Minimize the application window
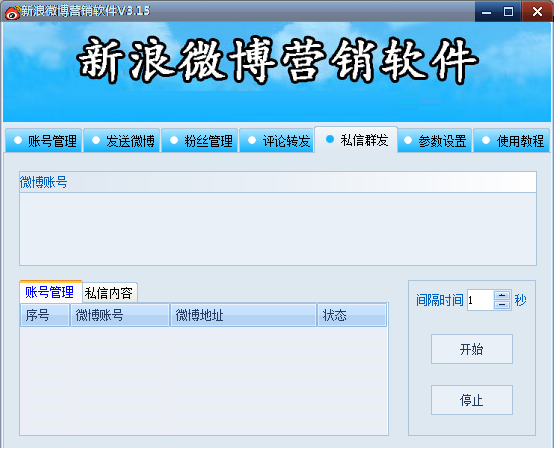Viewport: 554px width, 471px height. (x=487, y=12)
